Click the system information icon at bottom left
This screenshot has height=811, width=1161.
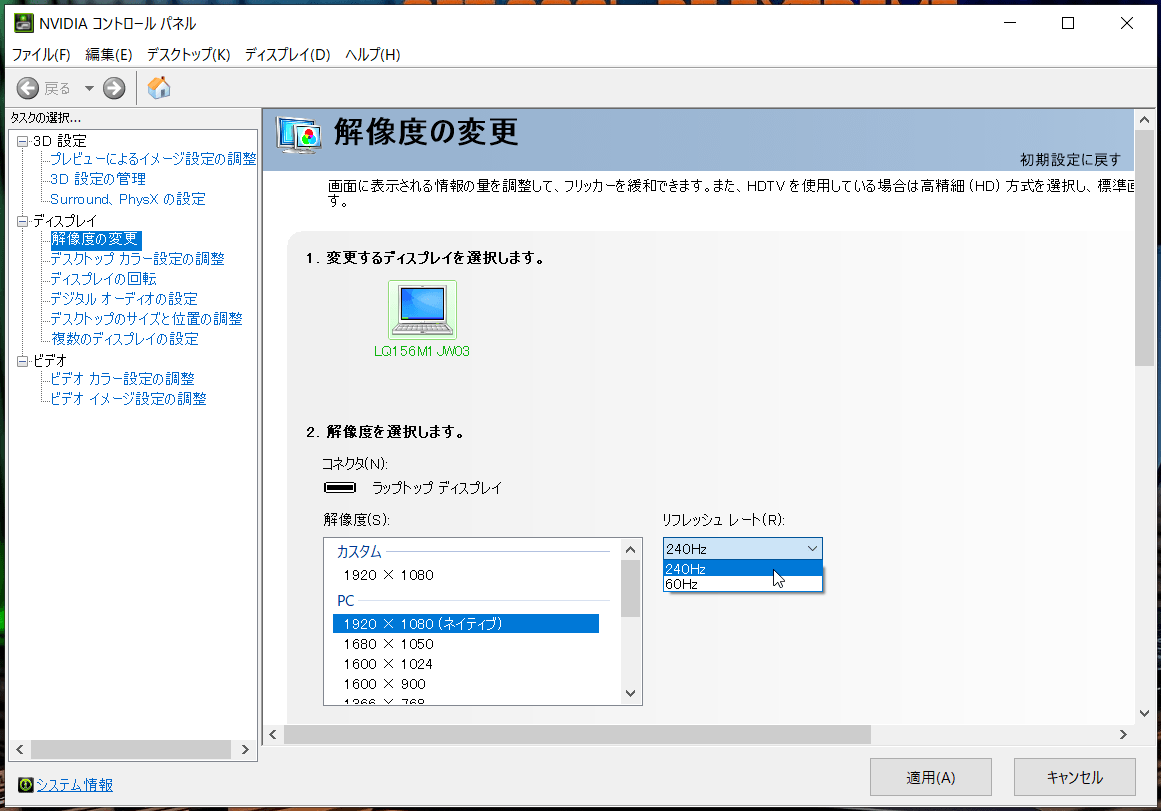[26, 784]
